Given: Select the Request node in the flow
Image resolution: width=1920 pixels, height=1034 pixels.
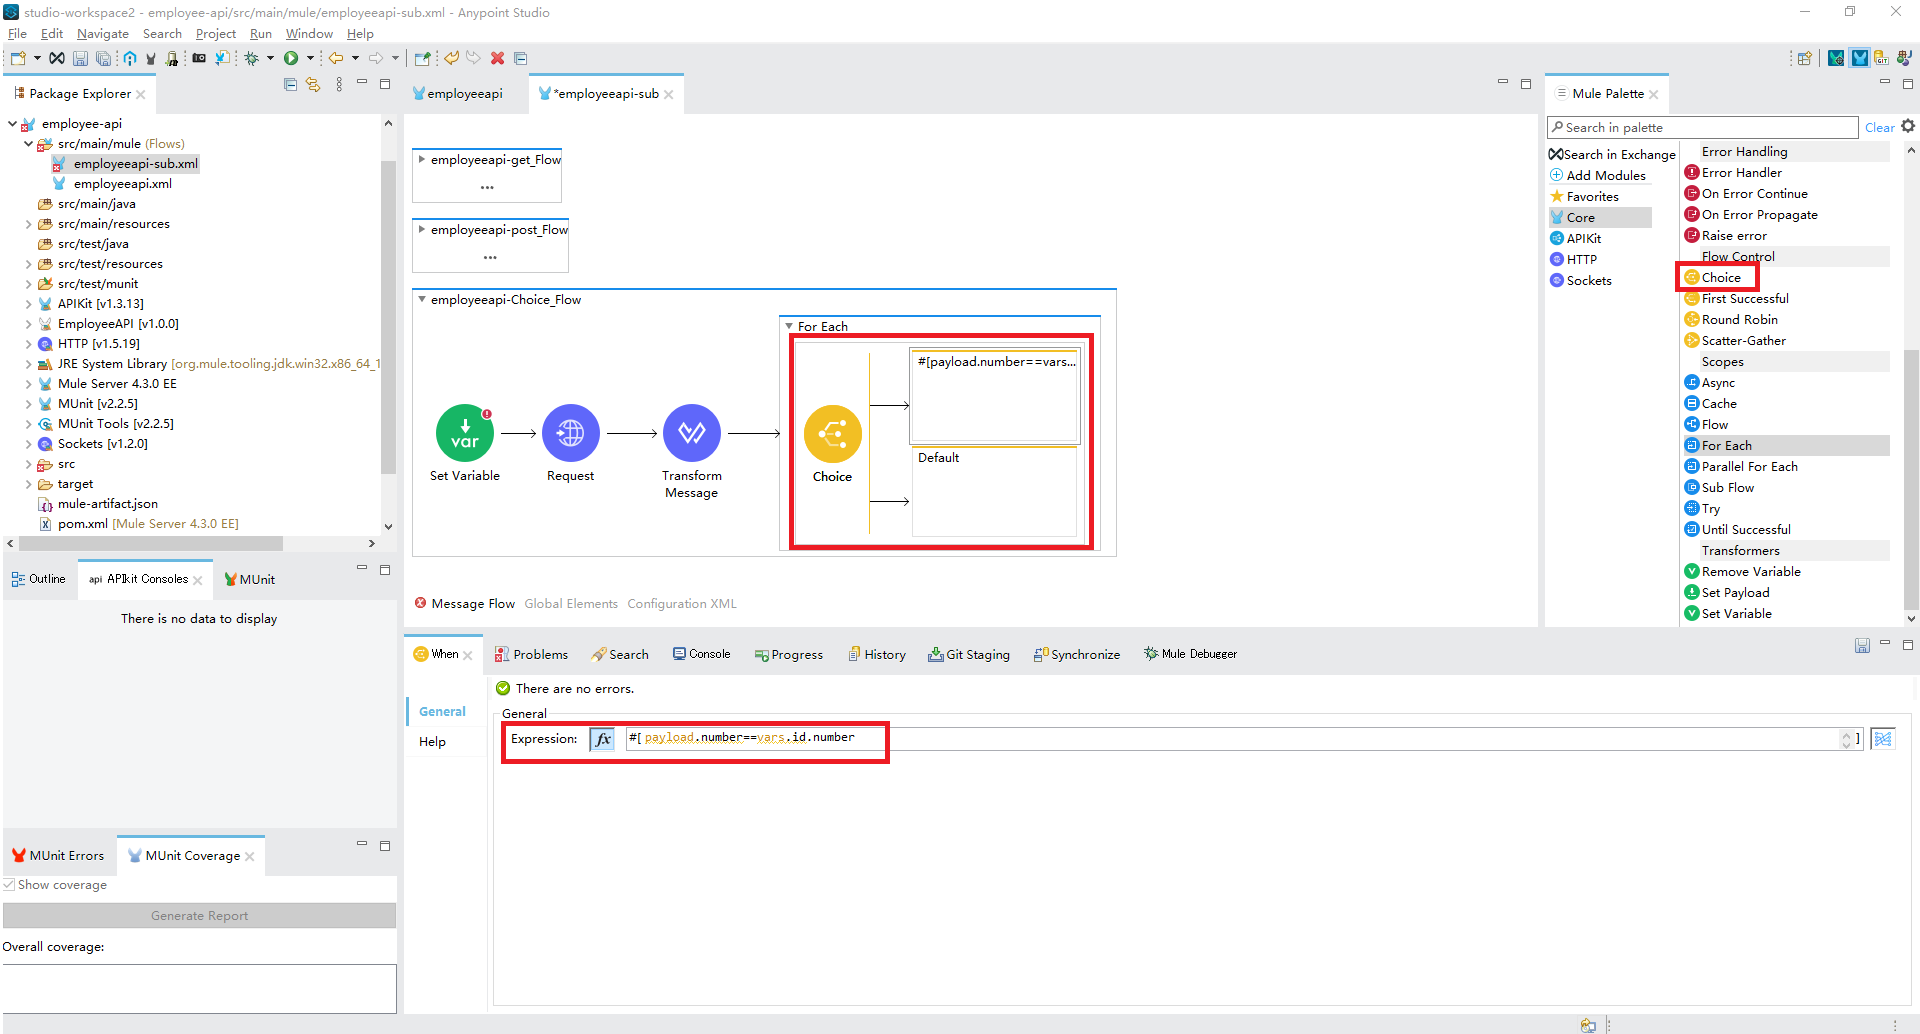Looking at the screenshot, I should (x=571, y=433).
